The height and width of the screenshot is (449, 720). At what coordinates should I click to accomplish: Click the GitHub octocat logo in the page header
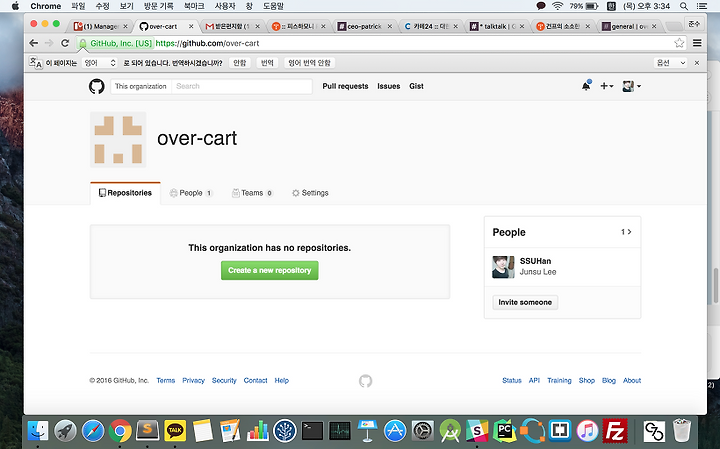[x=96, y=86]
